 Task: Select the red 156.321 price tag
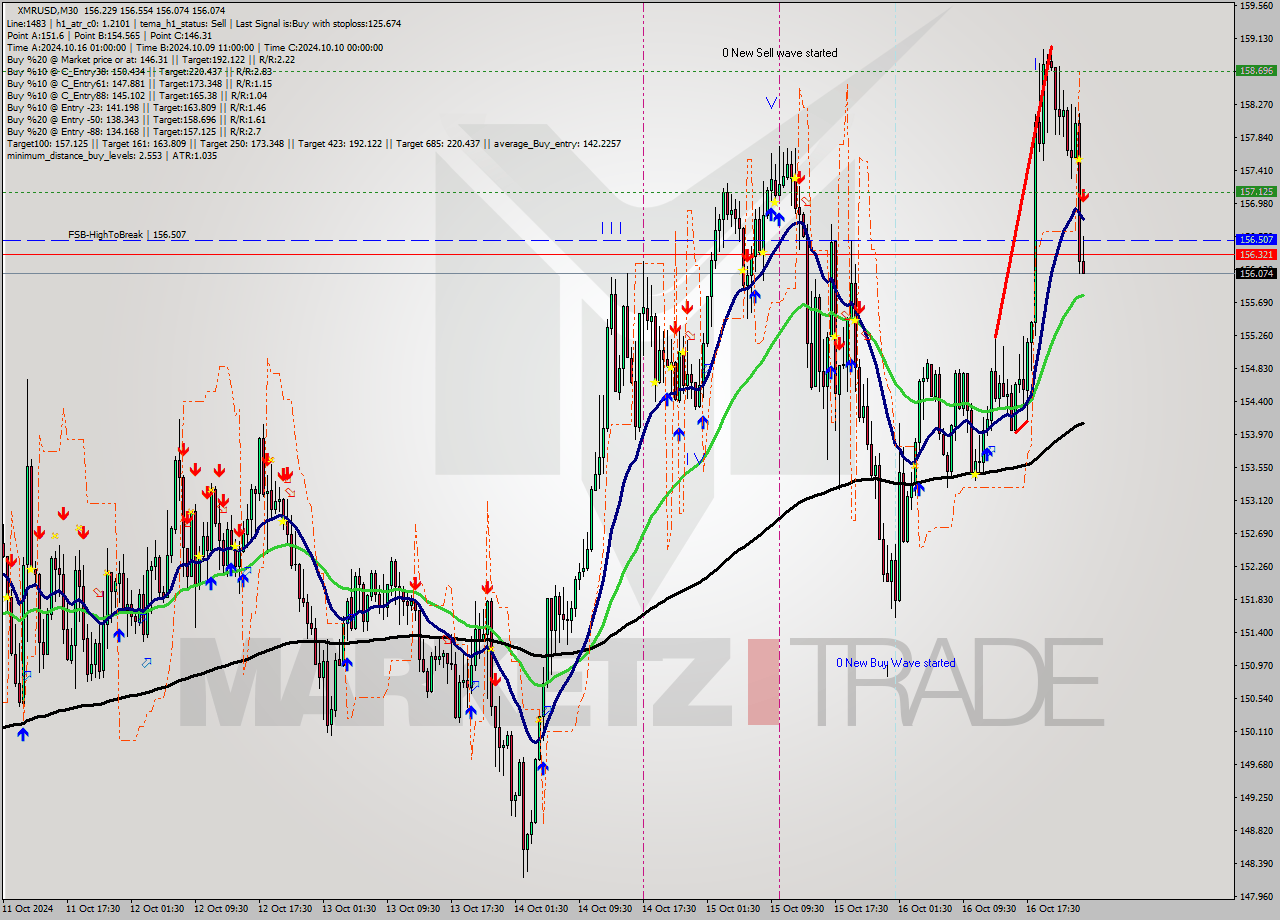click(x=1256, y=254)
